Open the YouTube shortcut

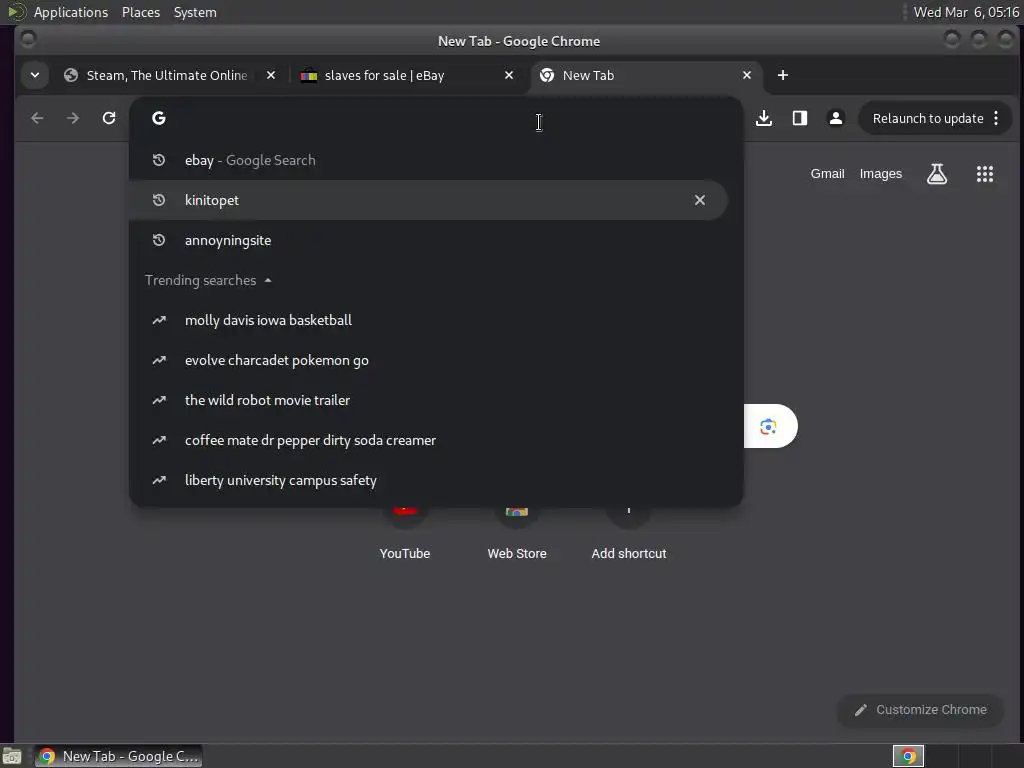[405, 536]
